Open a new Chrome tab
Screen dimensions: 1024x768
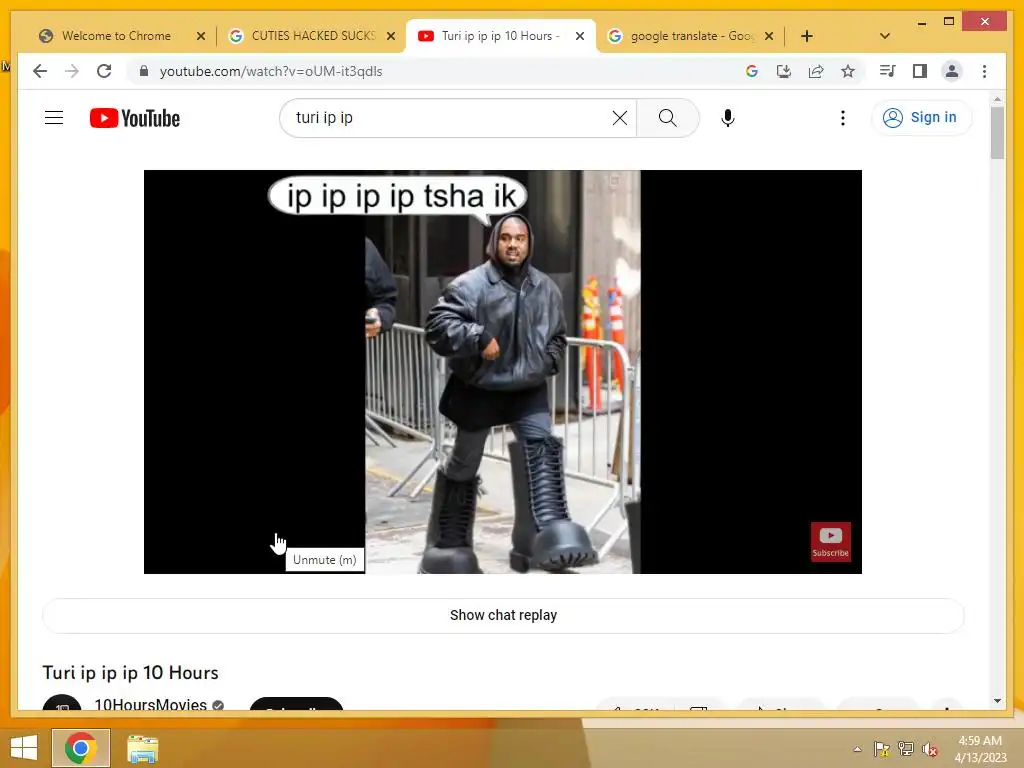click(x=807, y=36)
